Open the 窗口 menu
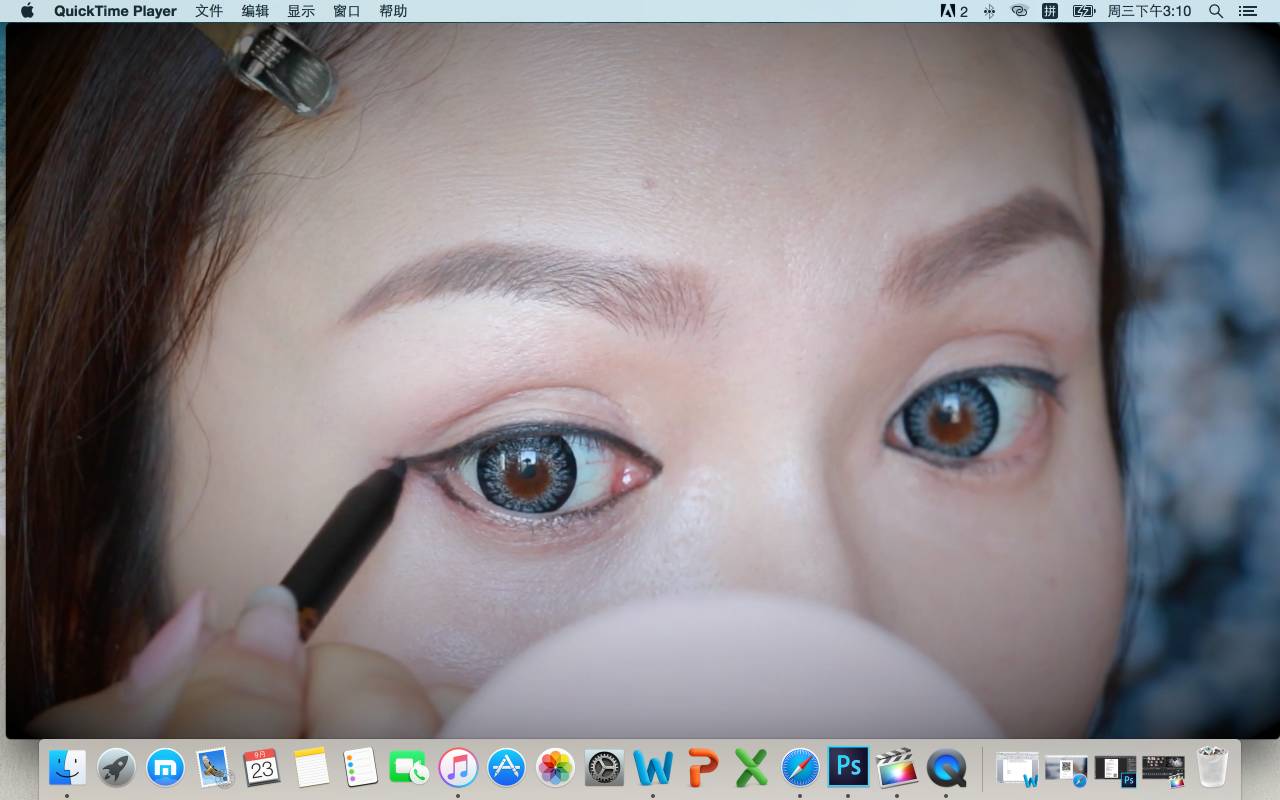The width and height of the screenshot is (1280, 800). tap(347, 11)
